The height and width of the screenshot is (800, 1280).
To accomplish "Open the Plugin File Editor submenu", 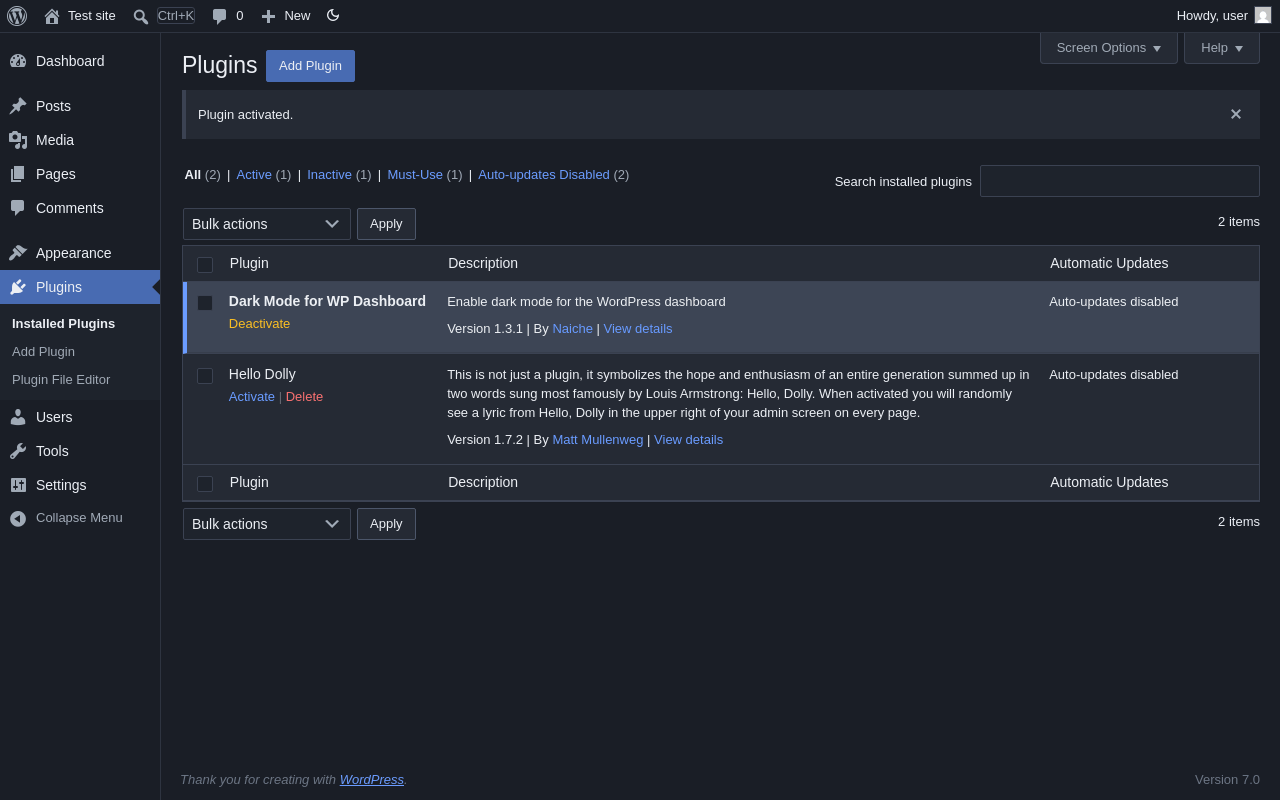I will tap(61, 380).
